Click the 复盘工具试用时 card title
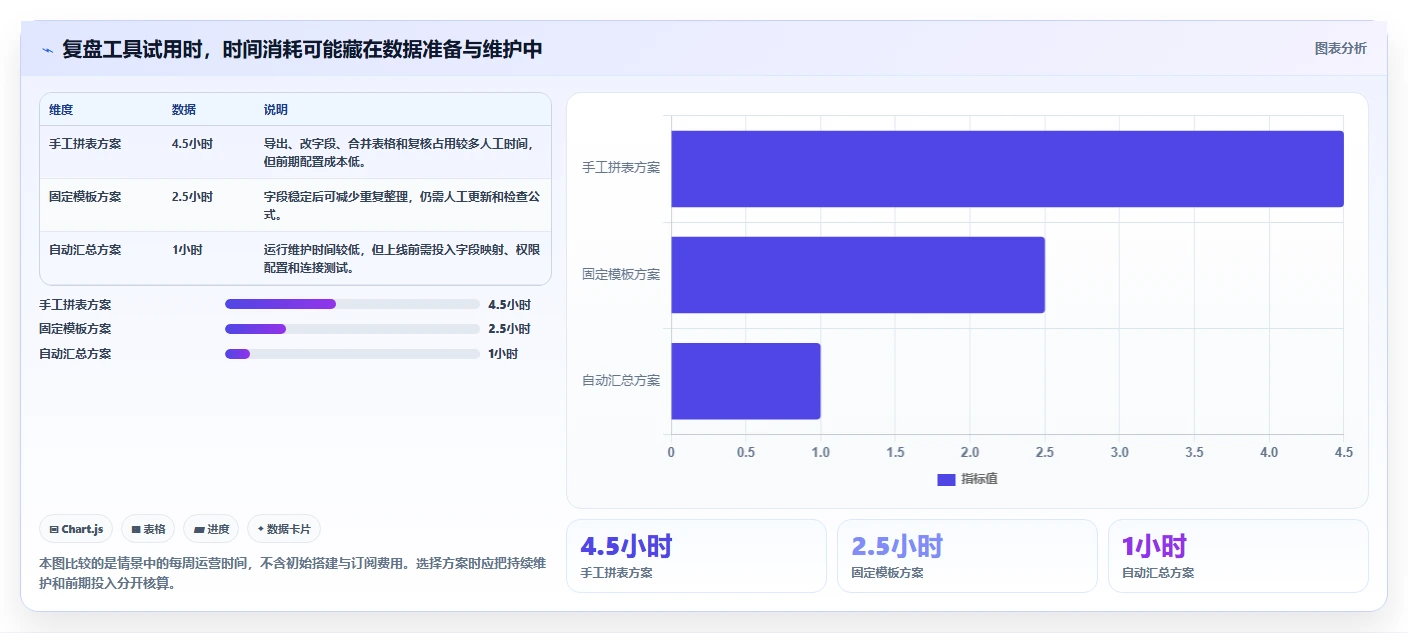The width and height of the screenshot is (1408, 633). [x=302, y=49]
